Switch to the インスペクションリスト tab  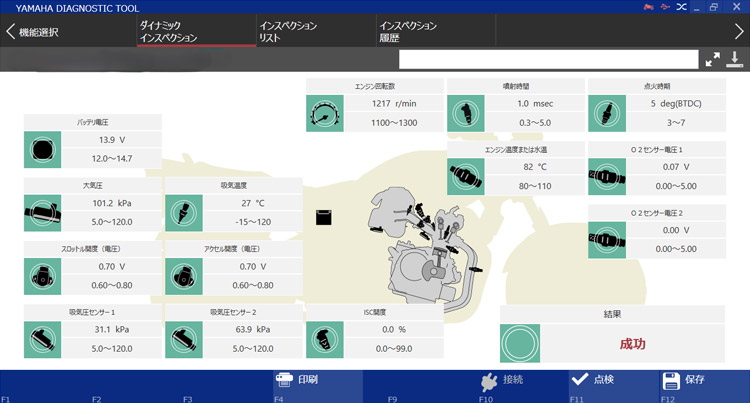point(289,31)
